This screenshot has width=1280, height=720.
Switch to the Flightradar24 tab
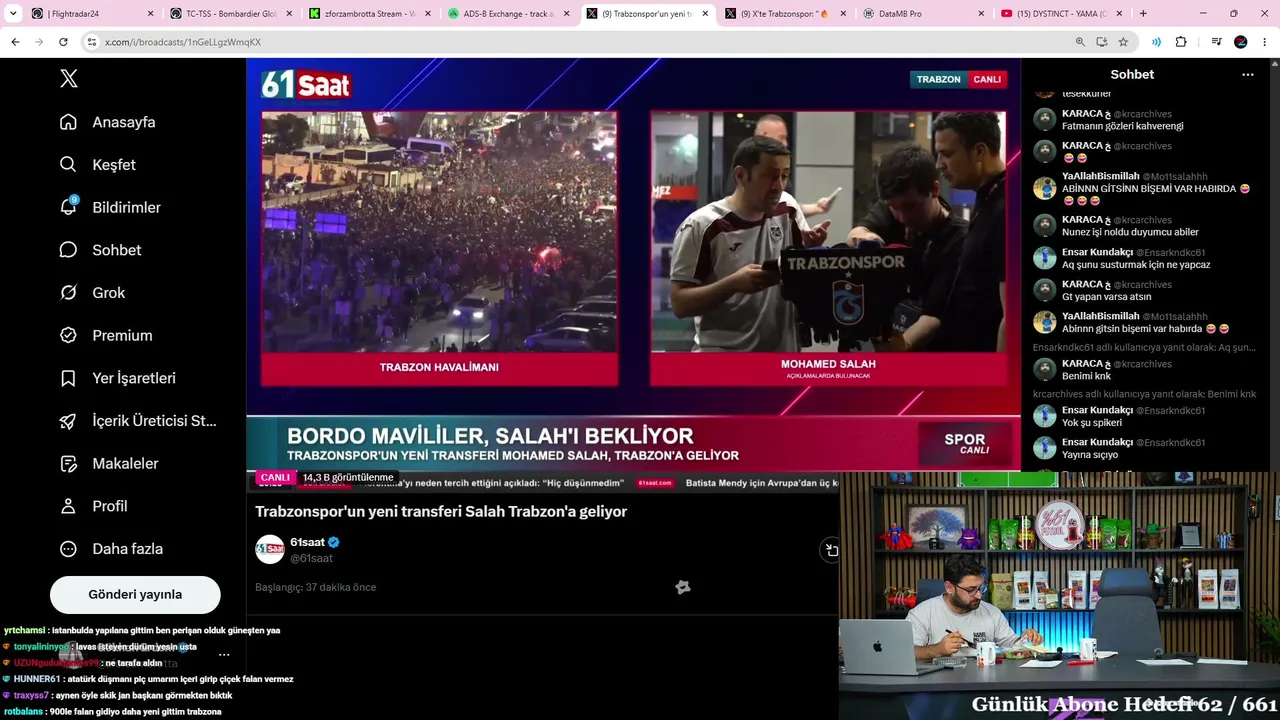point(94,14)
